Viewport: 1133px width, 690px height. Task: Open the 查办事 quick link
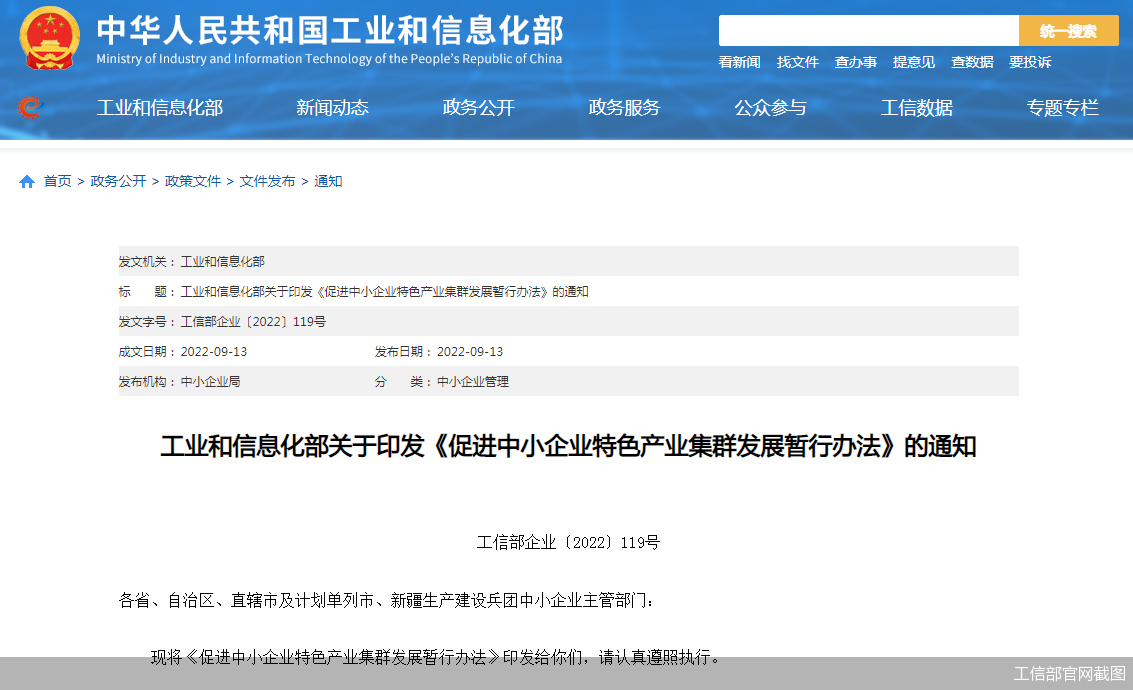tap(856, 62)
